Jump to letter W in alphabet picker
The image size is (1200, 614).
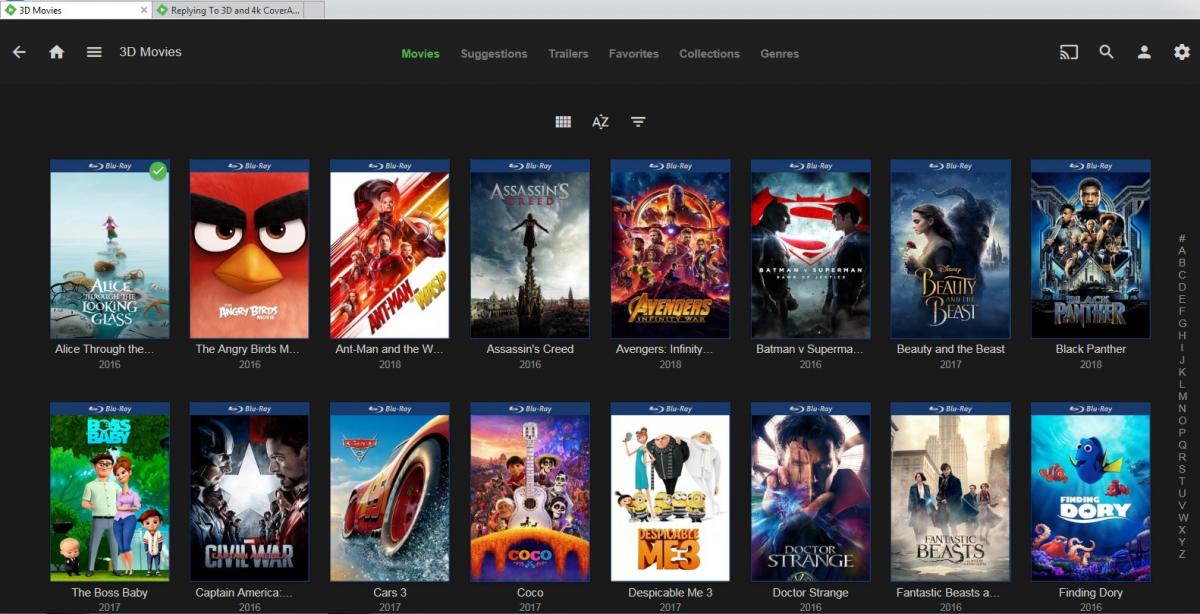tap(1182, 517)
